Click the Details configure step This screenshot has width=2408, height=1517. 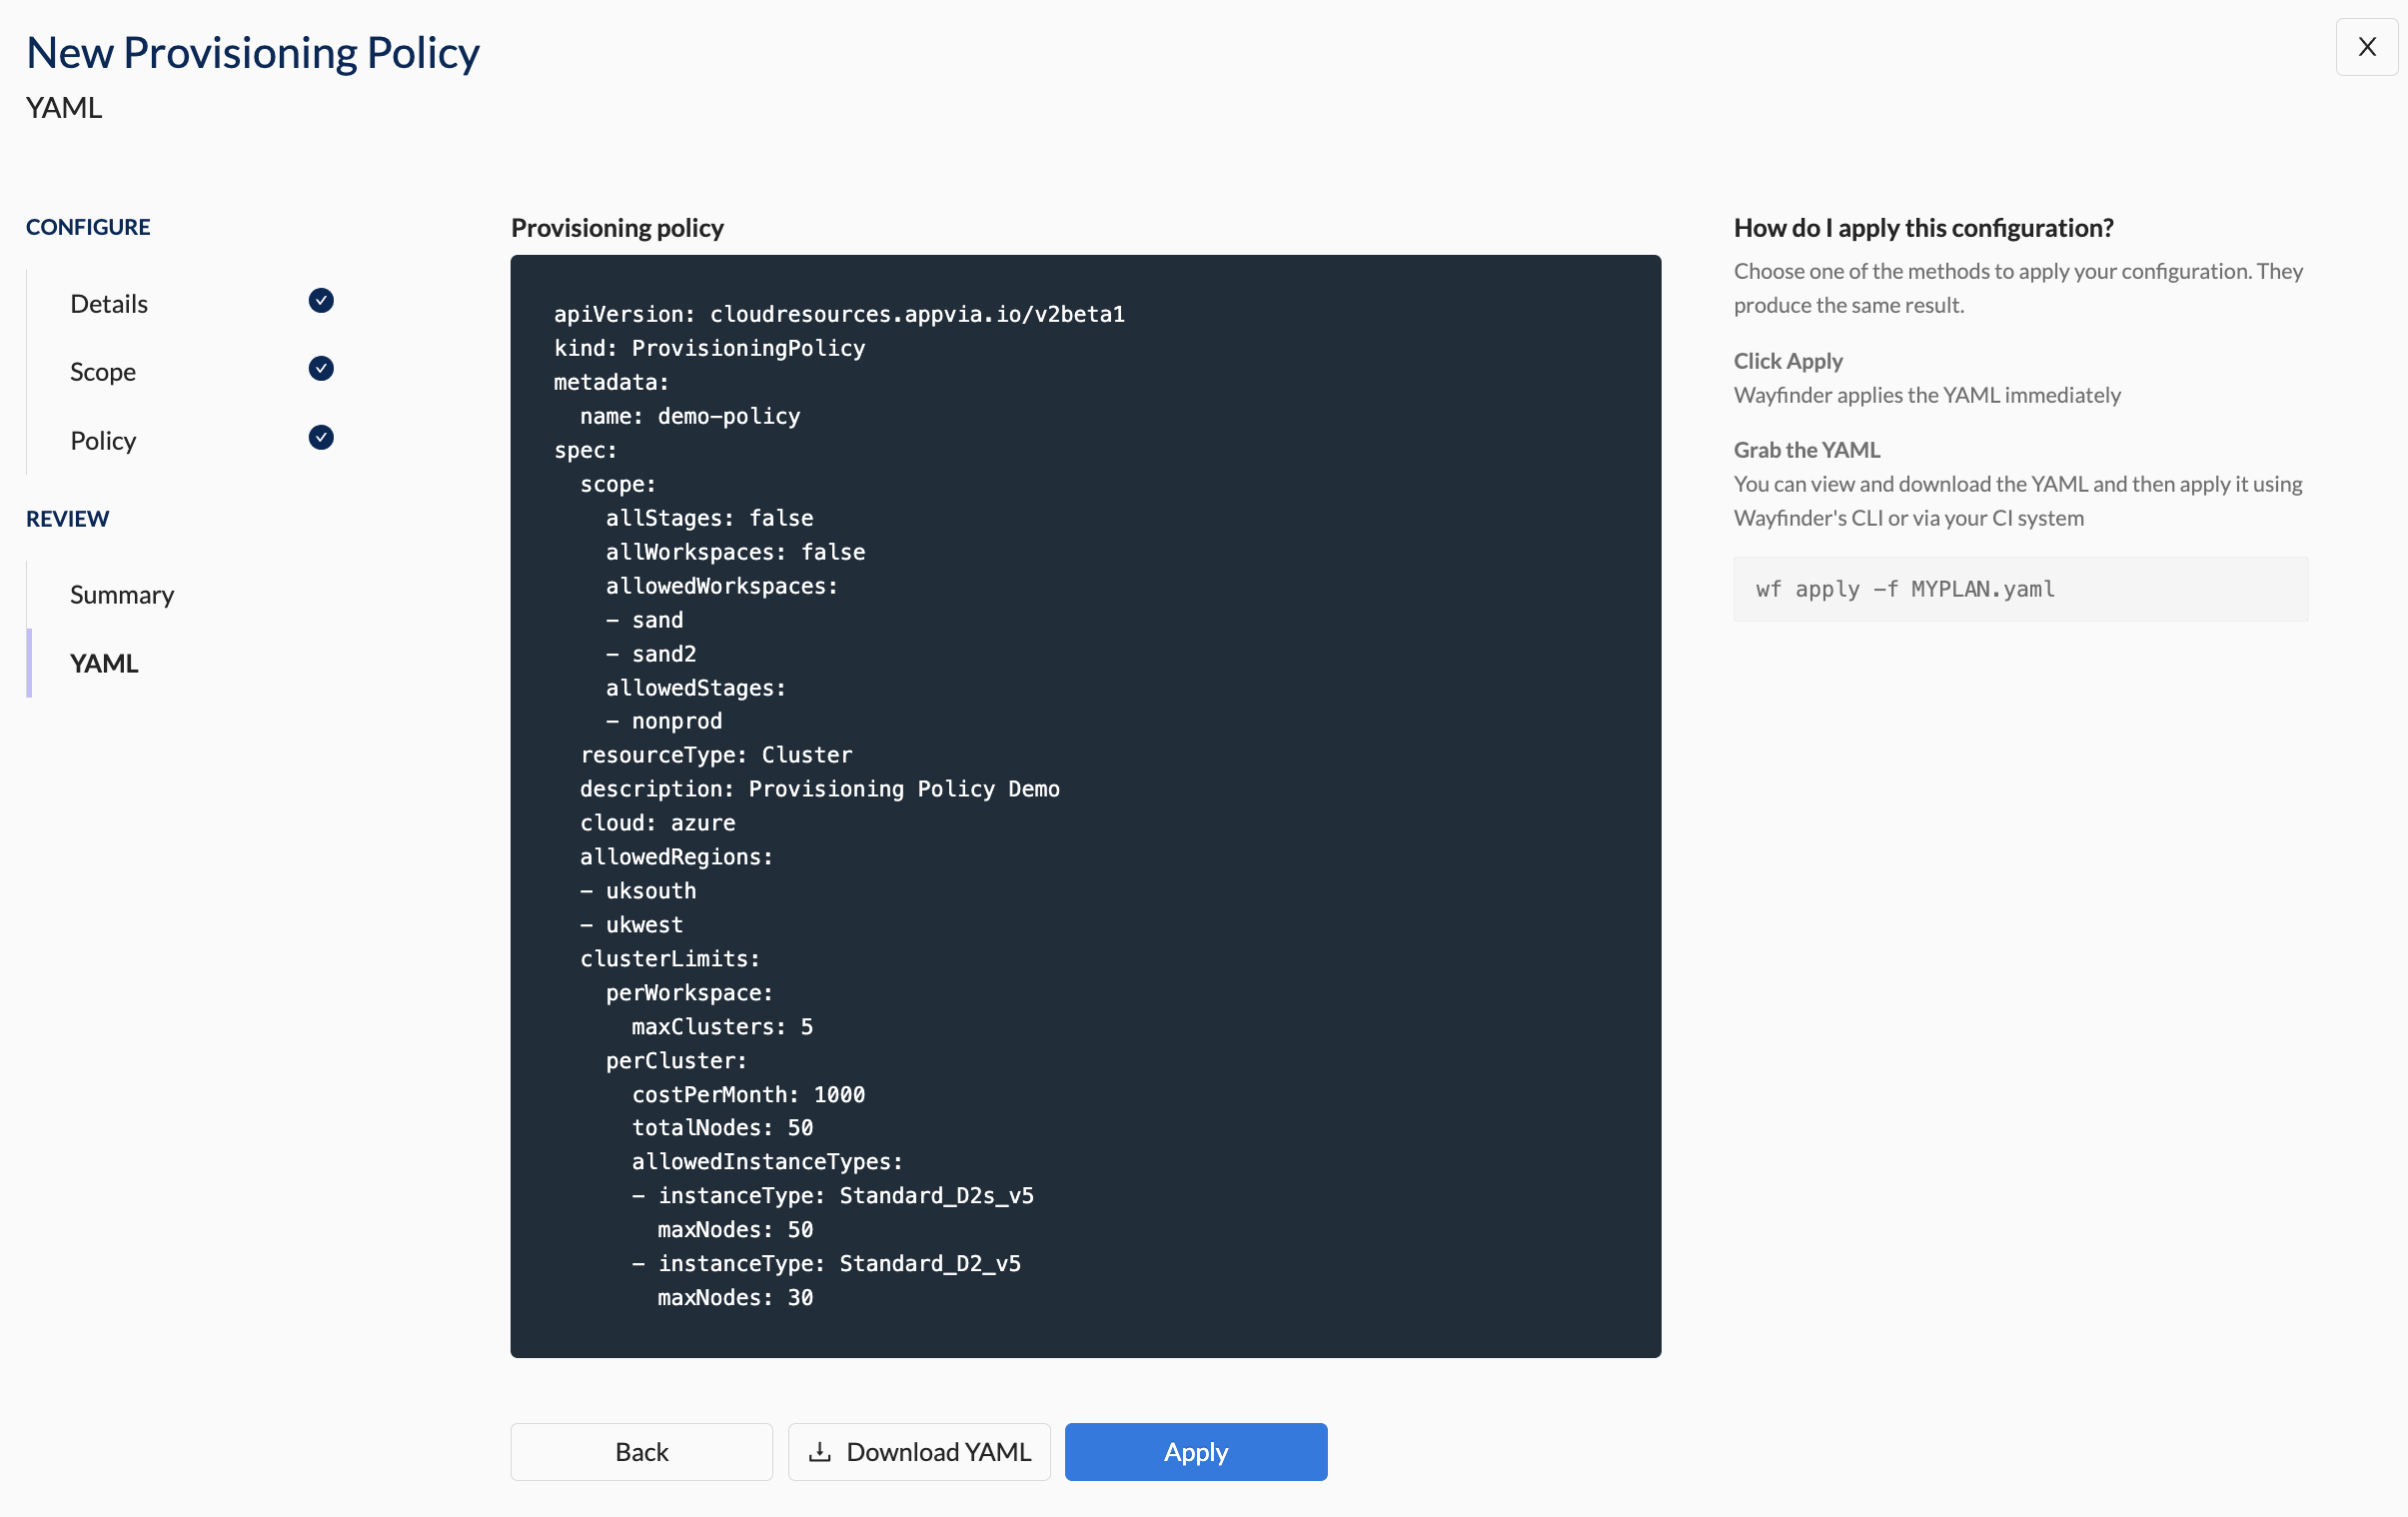(108, 303)
